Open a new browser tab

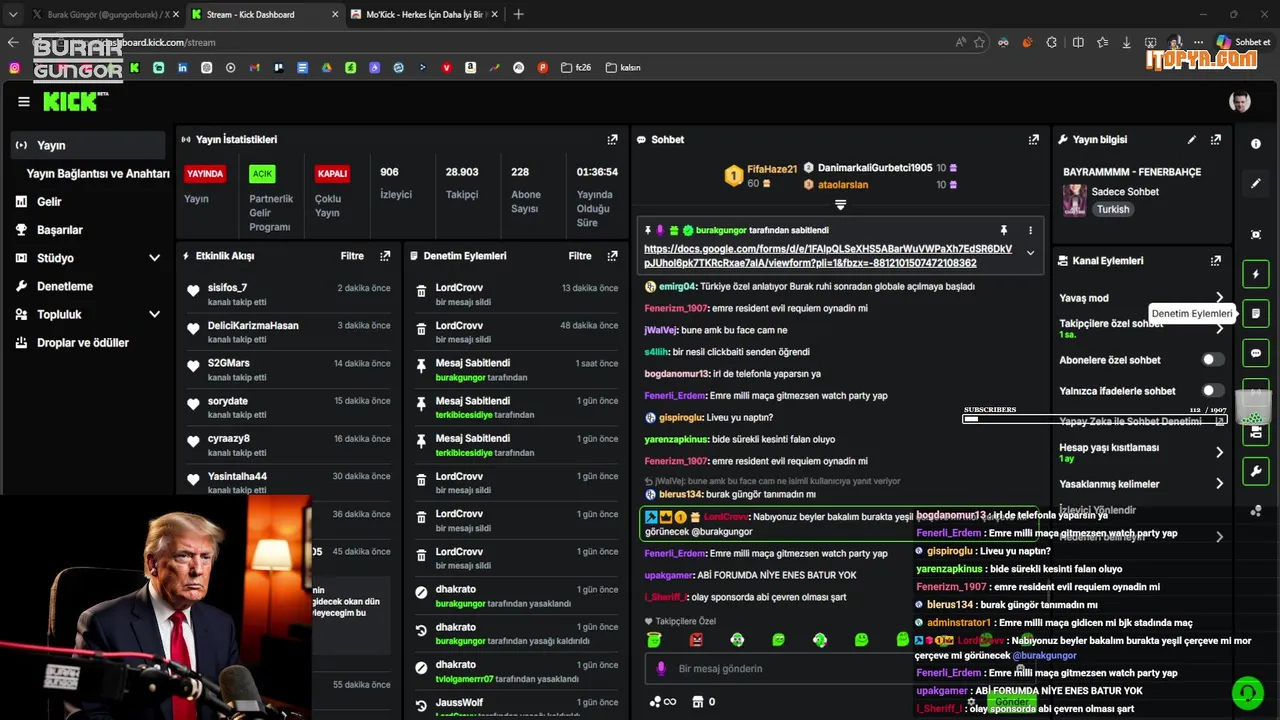click(x=518, y=14)
